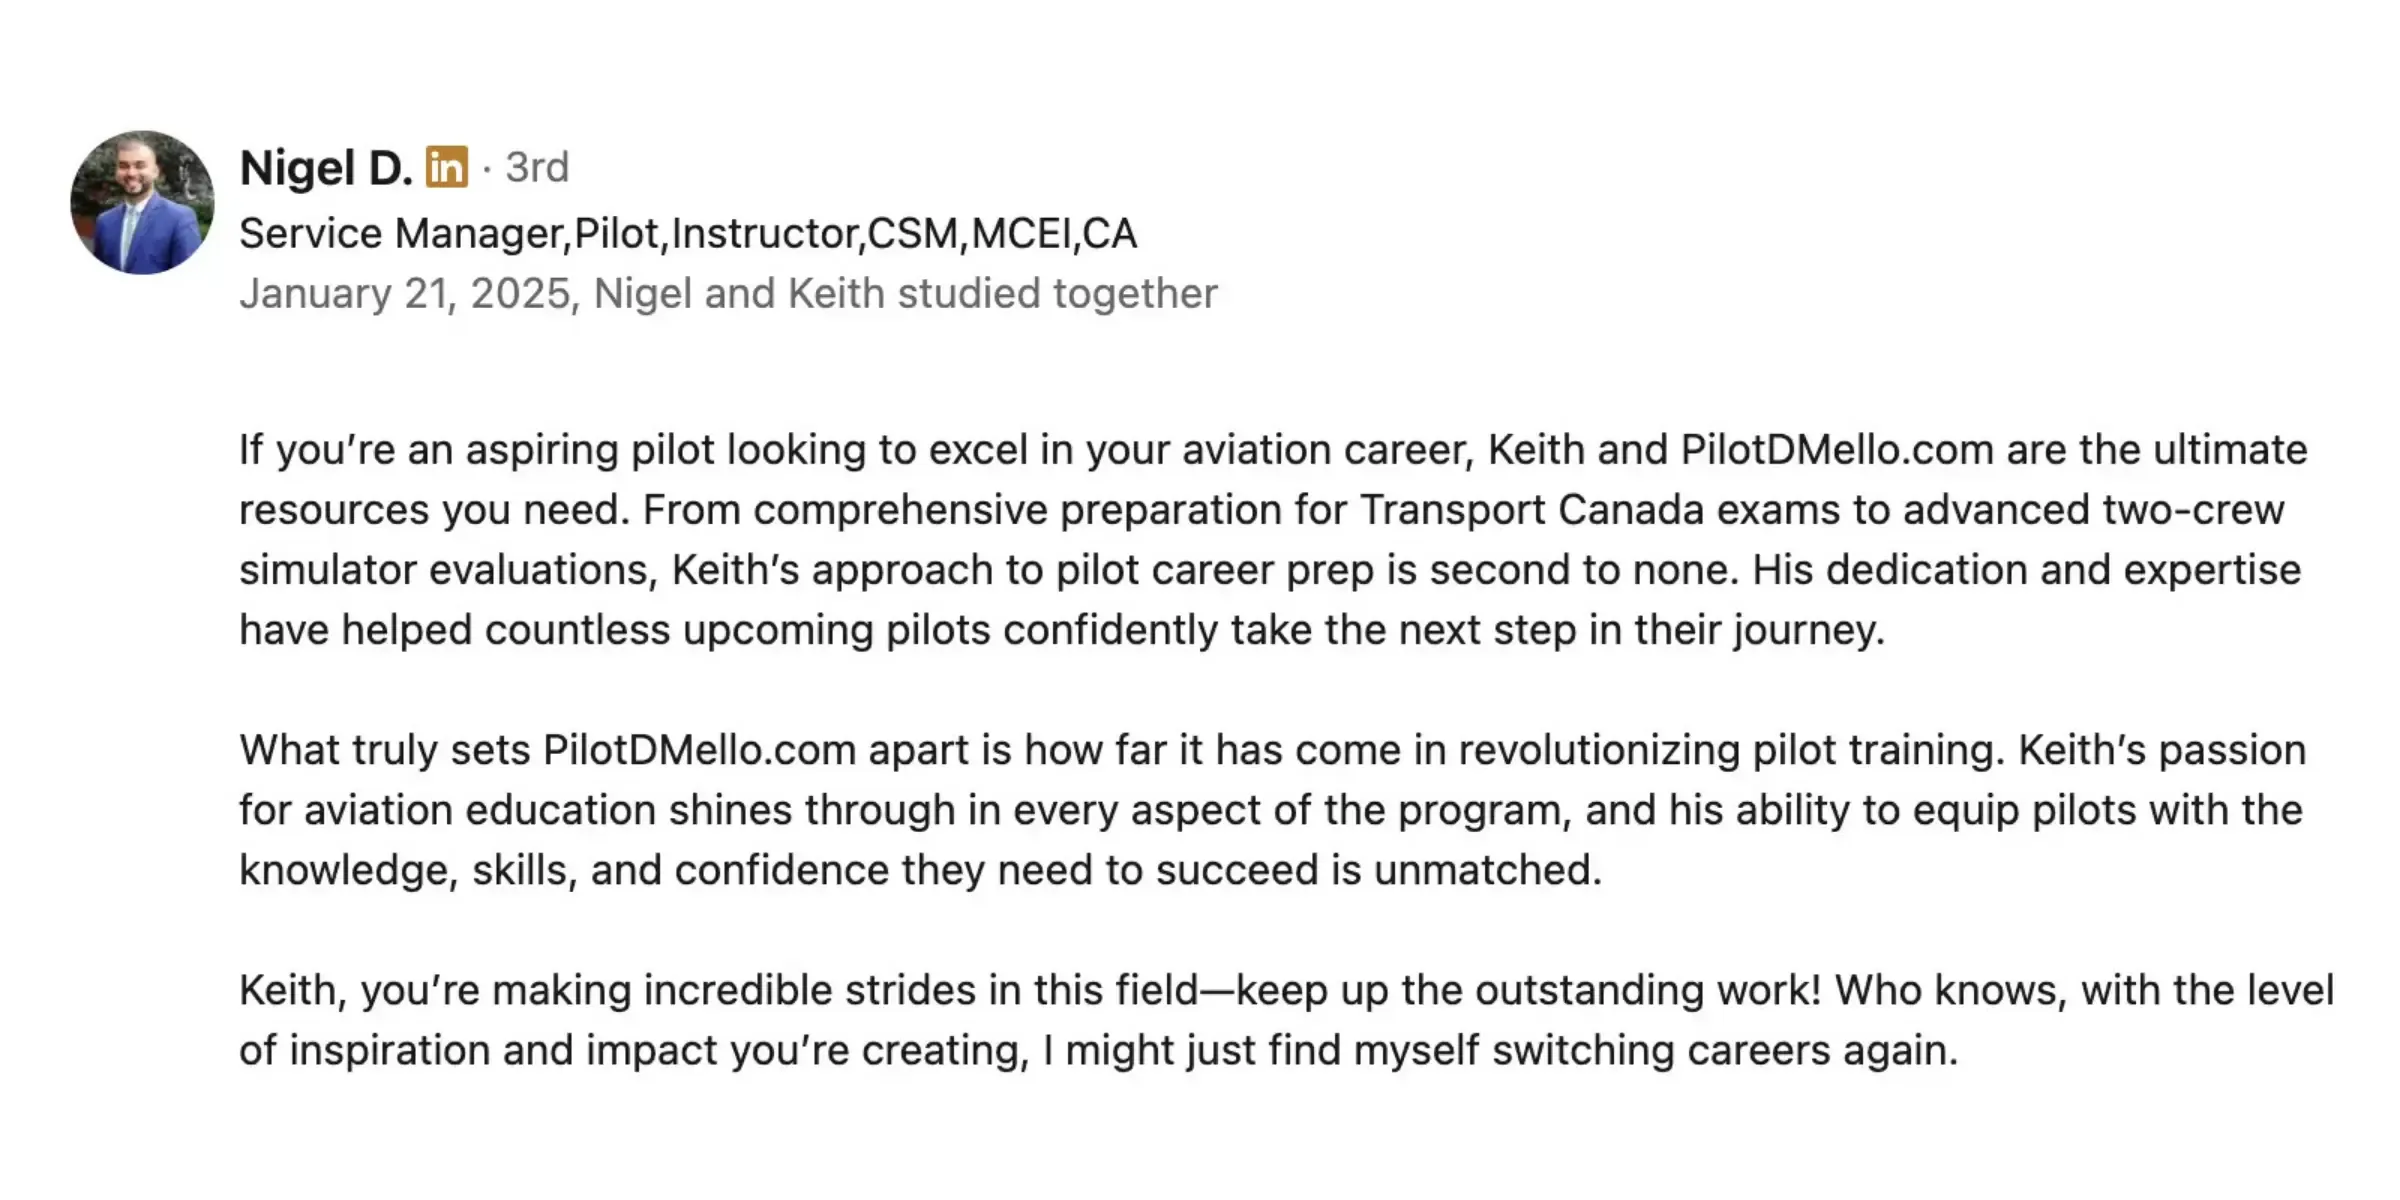Open the Nigel D. name link
This screenshot has width=2400, height=1200.
point(326,168)
